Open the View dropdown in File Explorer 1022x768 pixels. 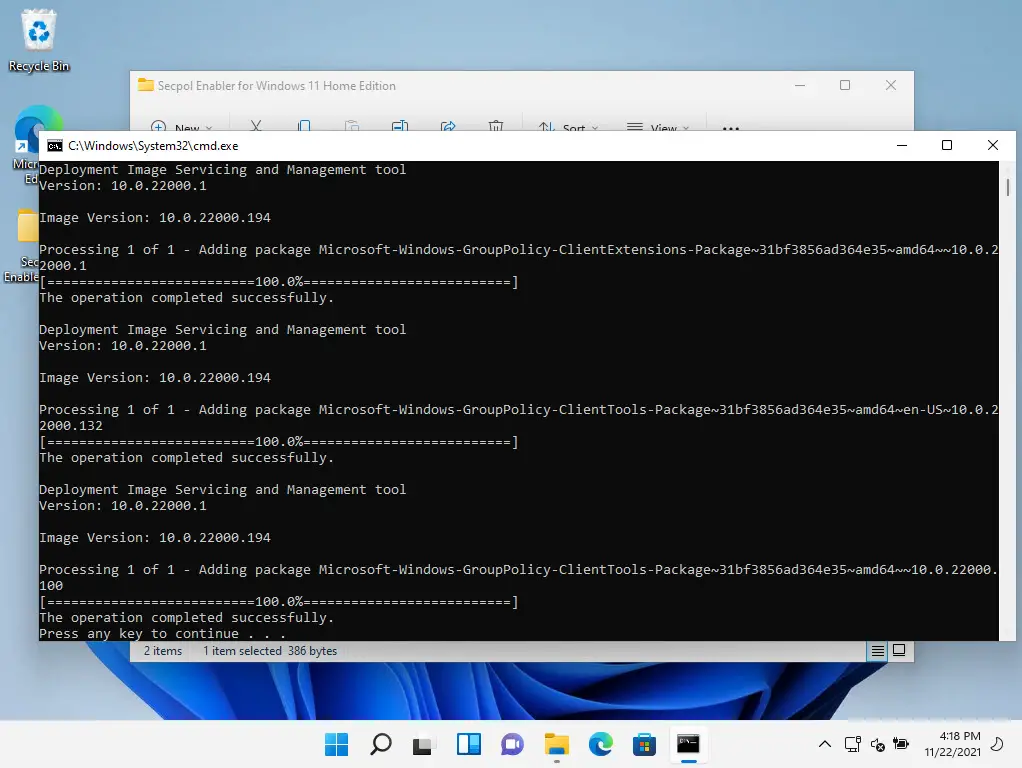658,126
